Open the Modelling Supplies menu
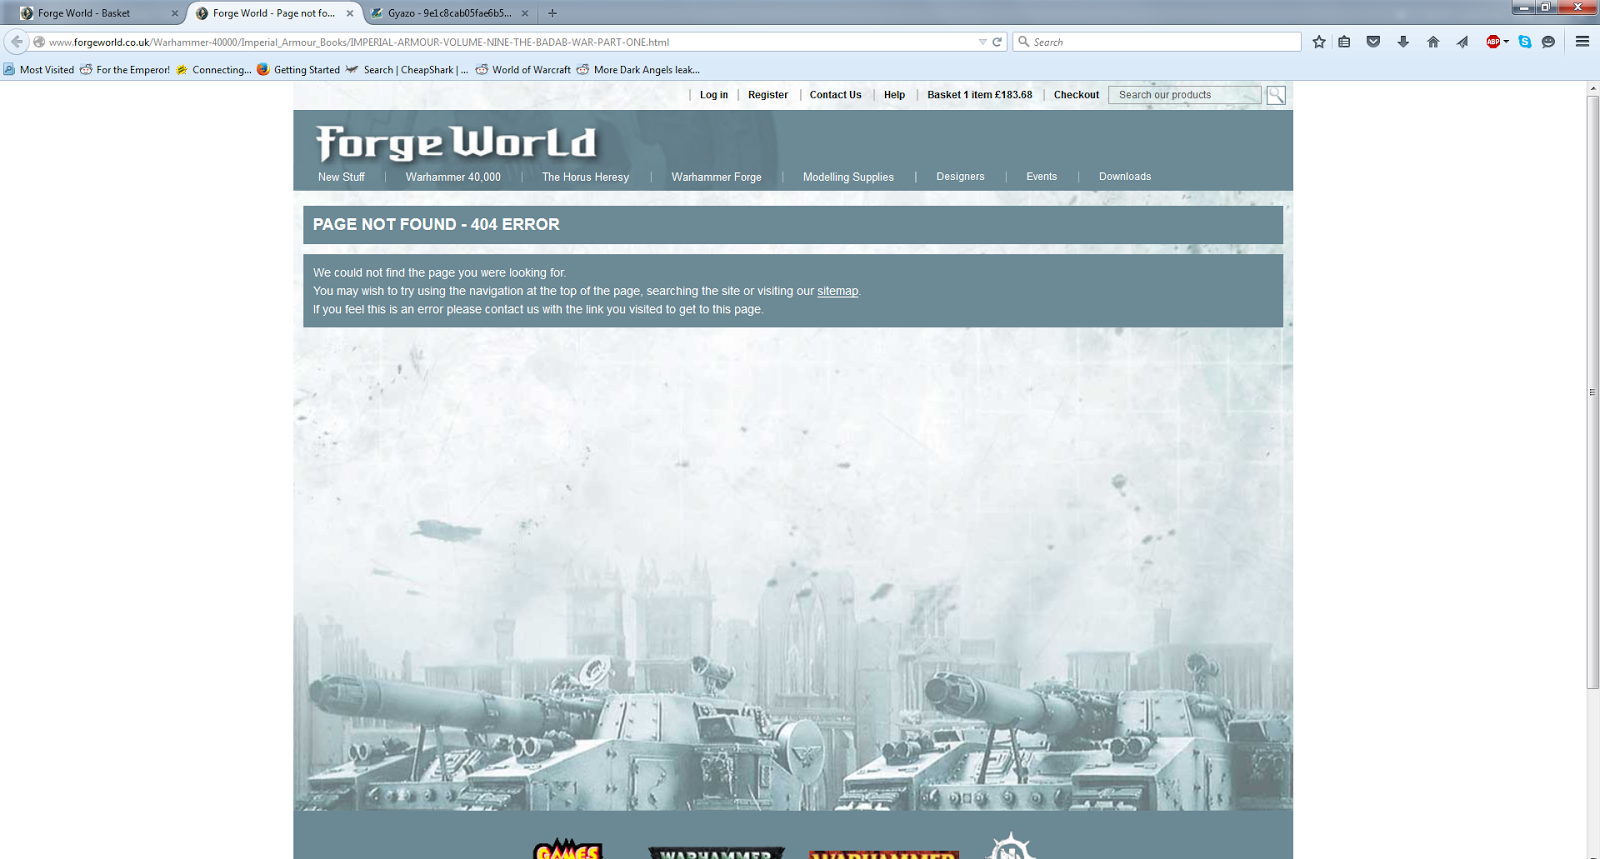 coord(848,177)
